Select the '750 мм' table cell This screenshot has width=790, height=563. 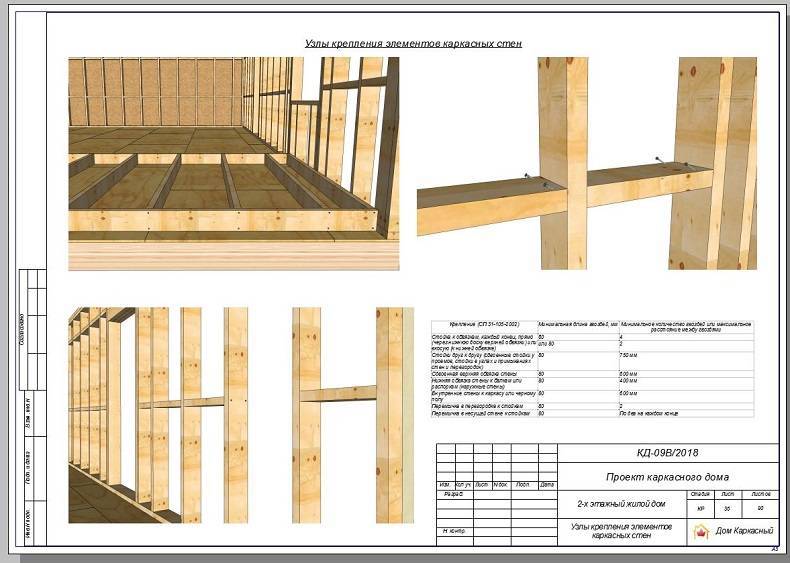pyautogui.click(x=687, y=361)
